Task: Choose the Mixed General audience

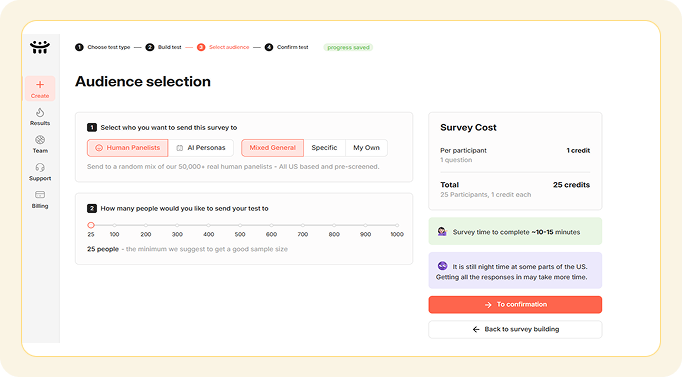Action: (x=272, y=148)
